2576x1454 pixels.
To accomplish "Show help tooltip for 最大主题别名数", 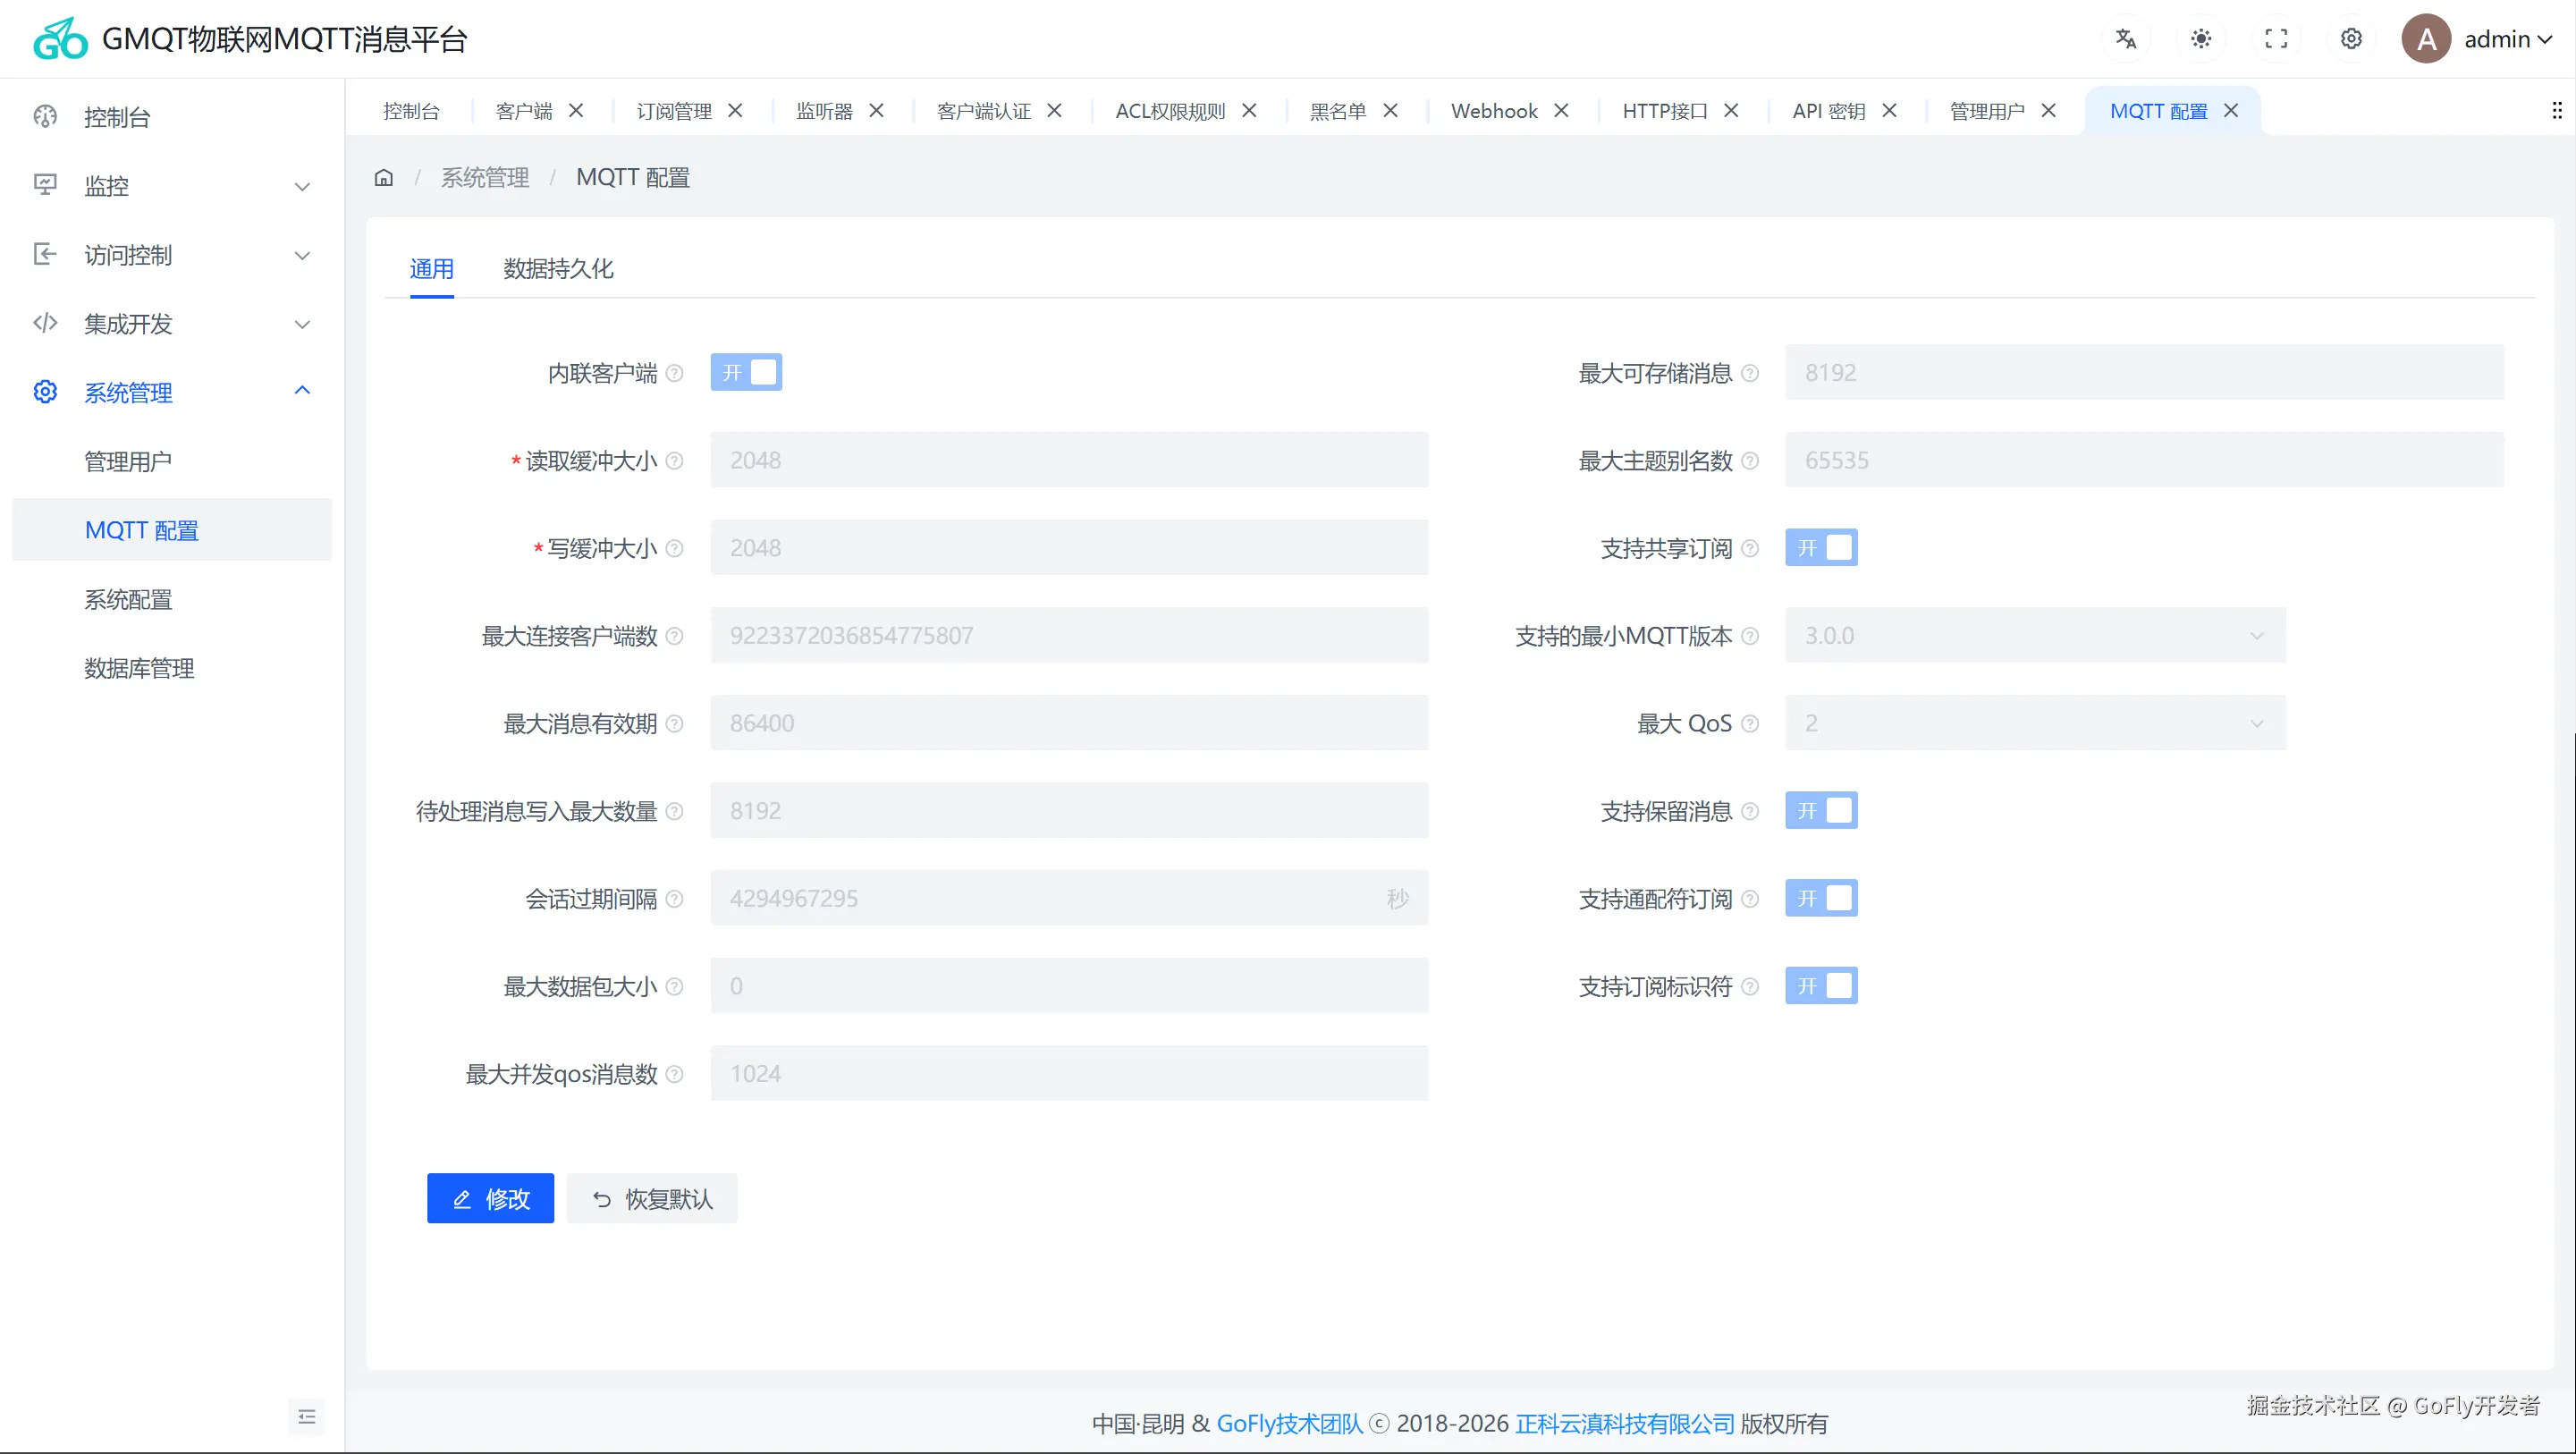I will (1750, 461).
